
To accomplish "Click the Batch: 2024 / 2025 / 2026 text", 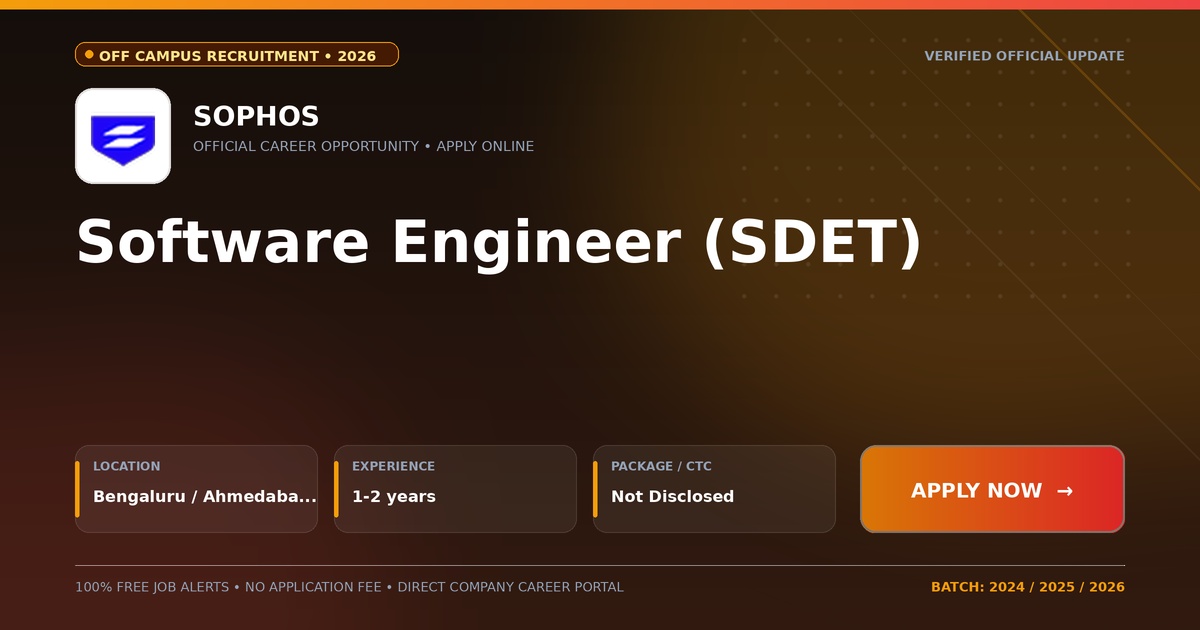I will (1028, 587).
